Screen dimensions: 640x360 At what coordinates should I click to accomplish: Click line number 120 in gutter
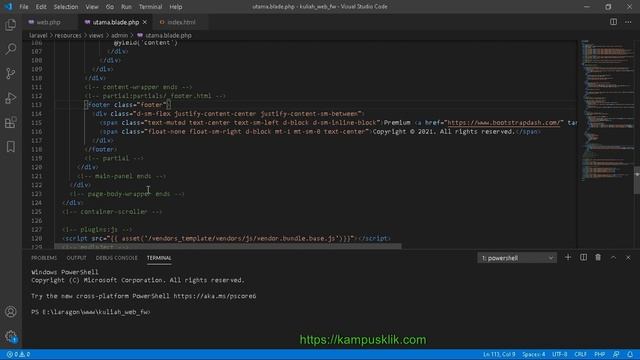(37, 167)
